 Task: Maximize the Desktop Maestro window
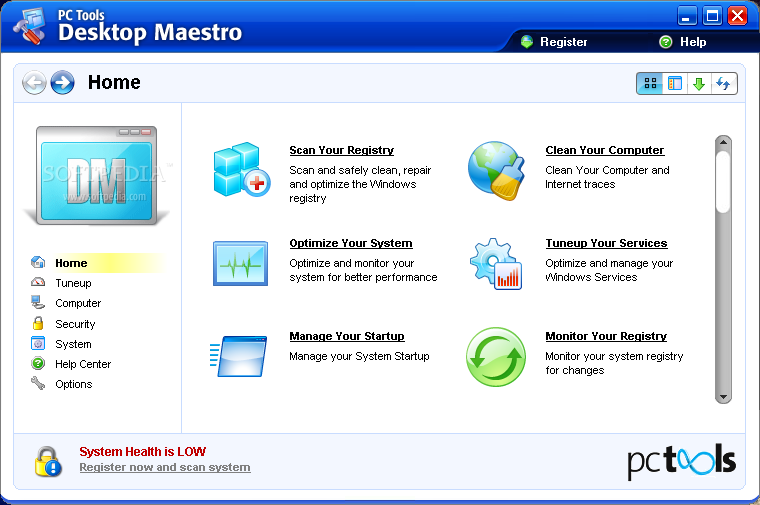click(712, 16)
